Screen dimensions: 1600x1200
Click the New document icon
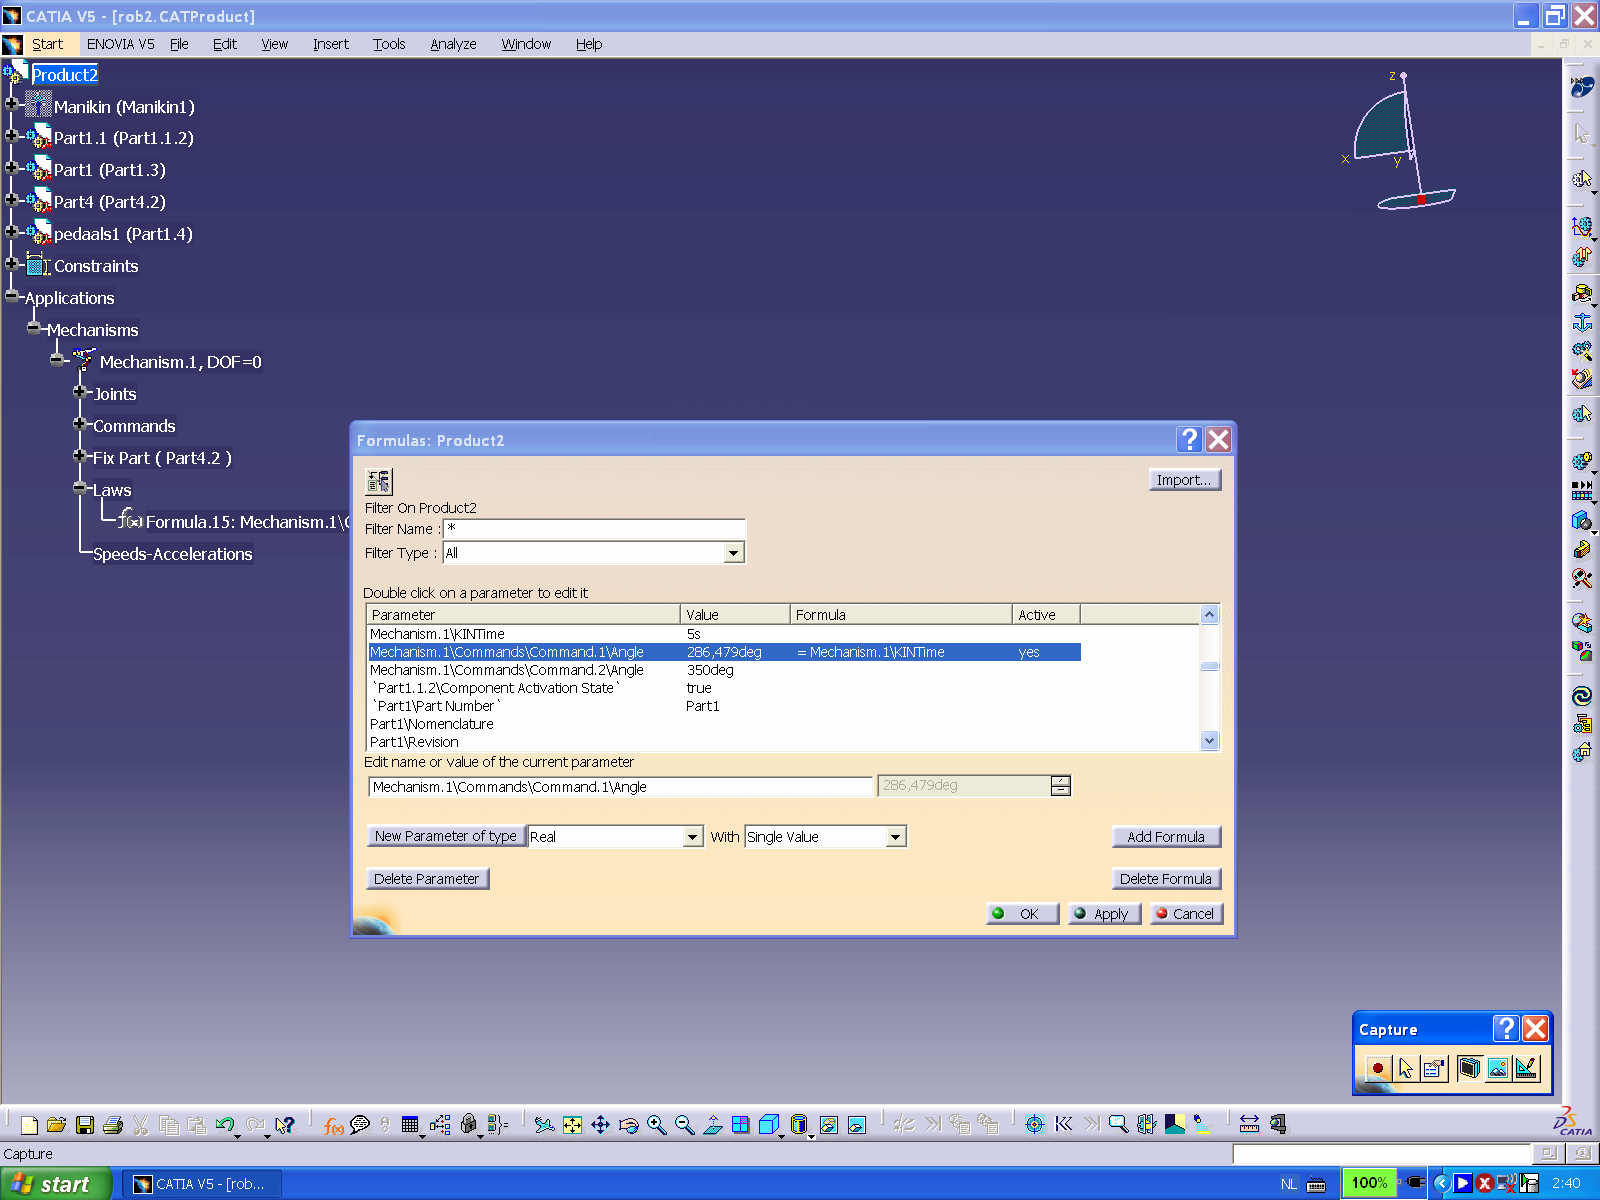pos(29,1125)
